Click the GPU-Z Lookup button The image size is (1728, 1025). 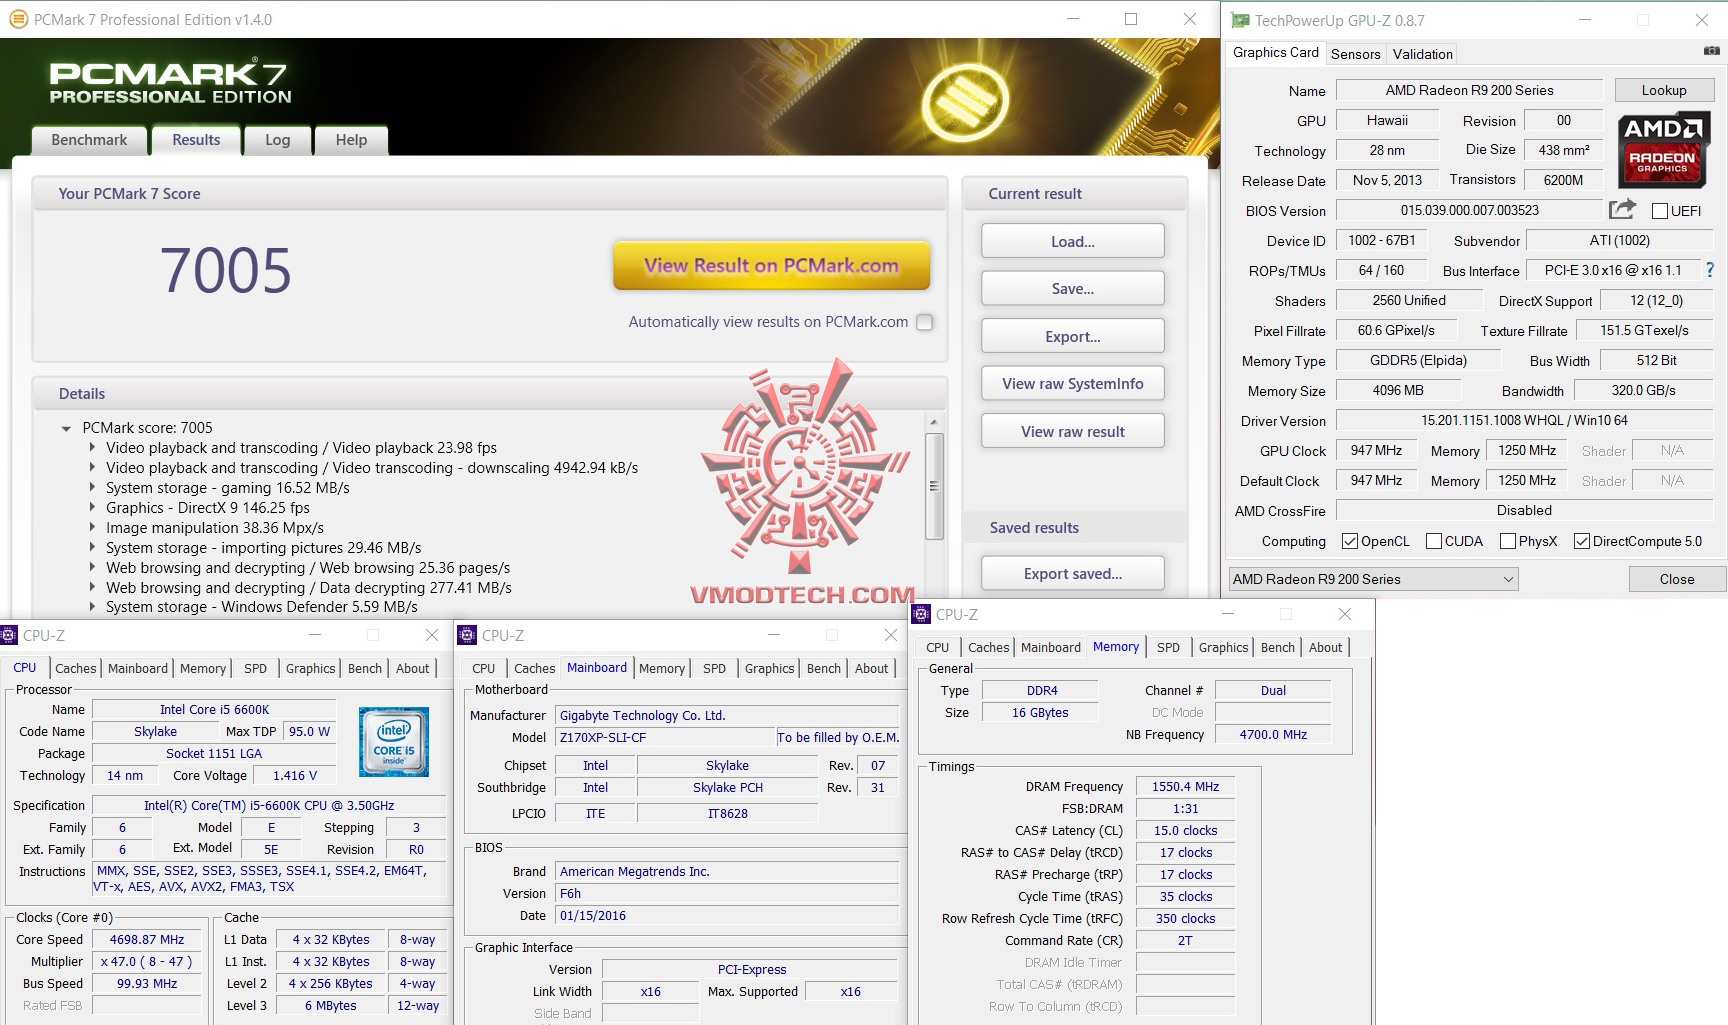point(1664,90)
